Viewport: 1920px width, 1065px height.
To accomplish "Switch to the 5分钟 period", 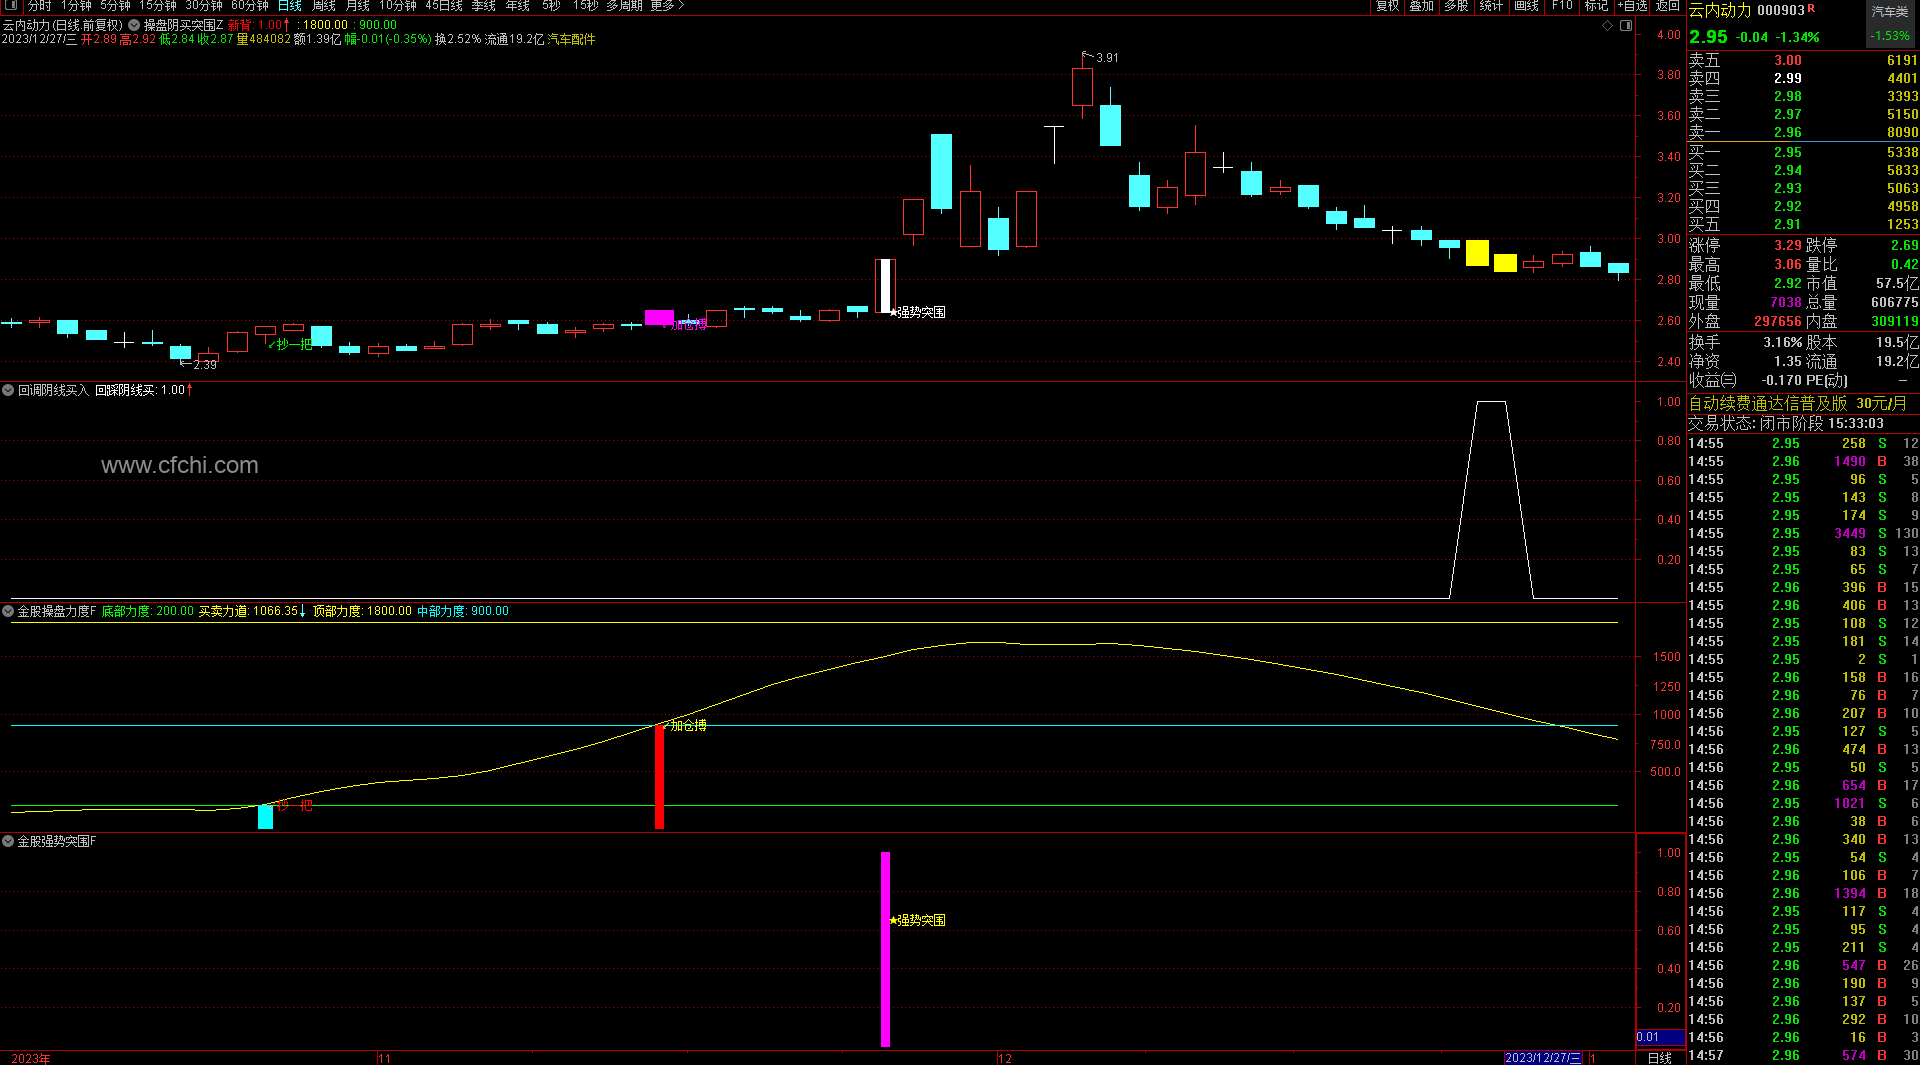I will coord(115,6).
